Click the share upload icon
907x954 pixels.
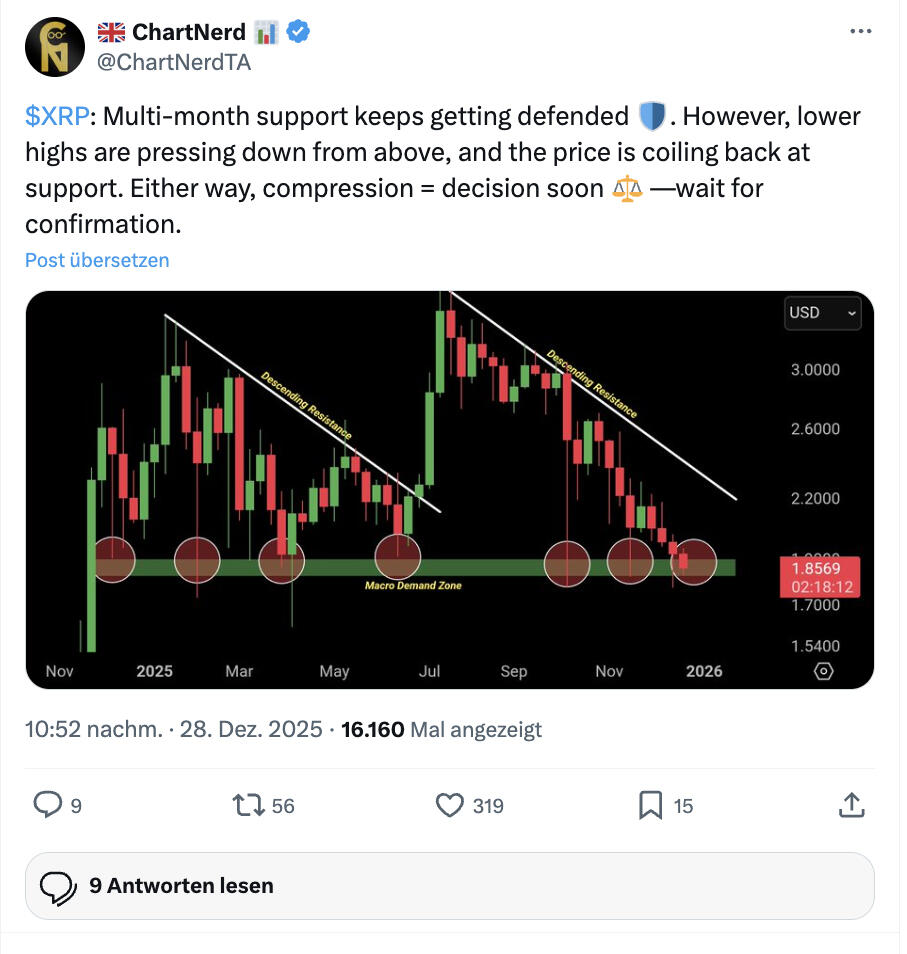[851, 805]
